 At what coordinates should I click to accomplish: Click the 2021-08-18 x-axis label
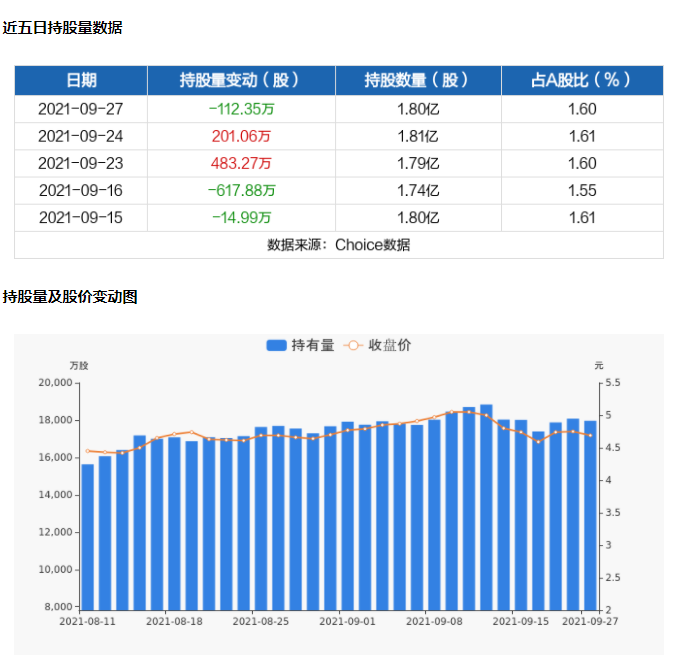(x=174, y=621)
